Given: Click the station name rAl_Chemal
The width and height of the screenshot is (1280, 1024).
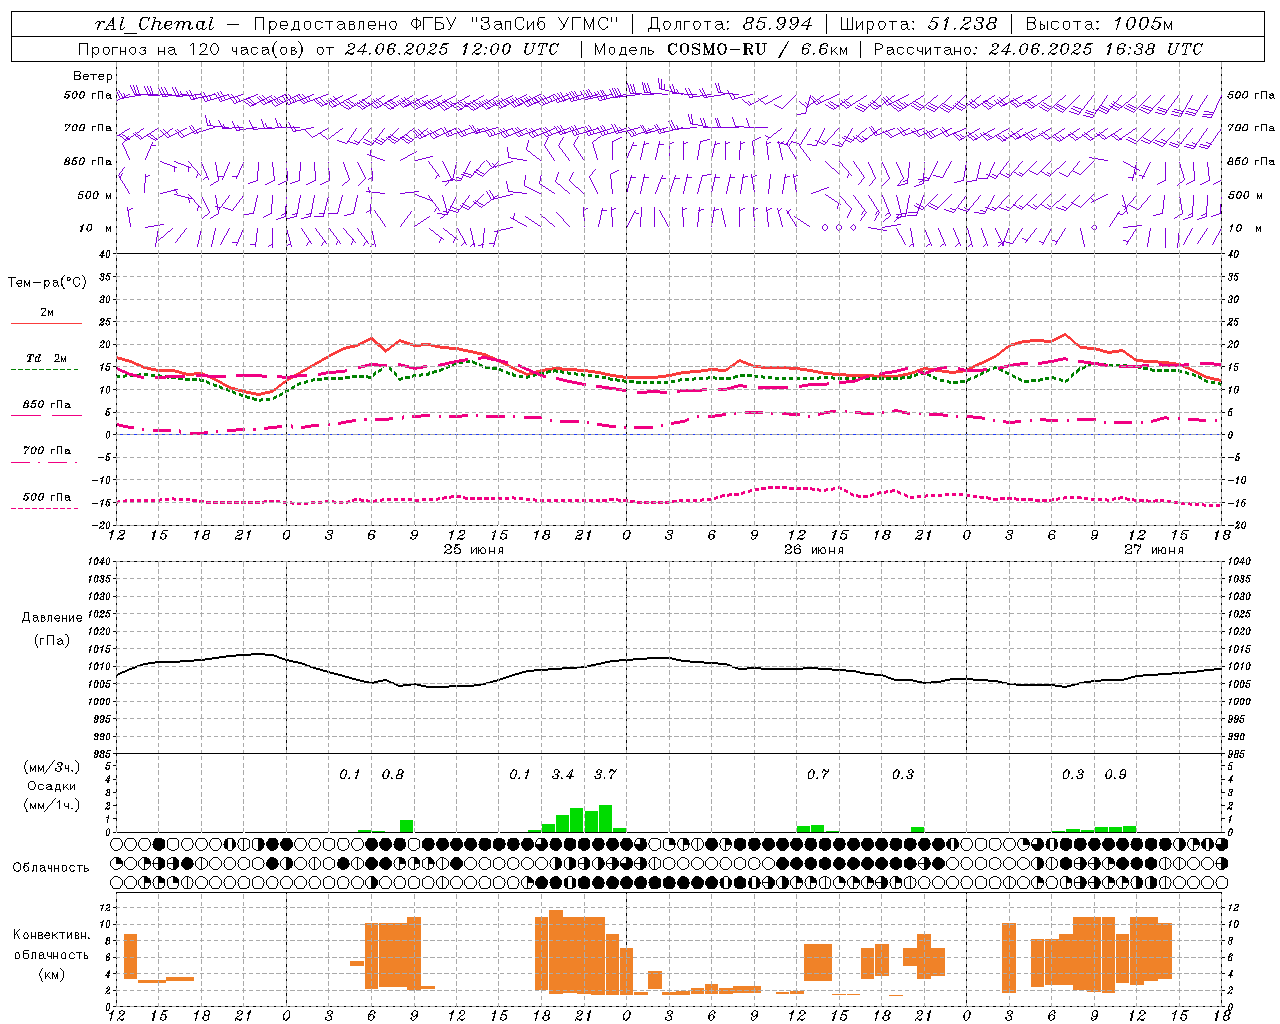Looking at the screenshot, I should pos(154,24).
